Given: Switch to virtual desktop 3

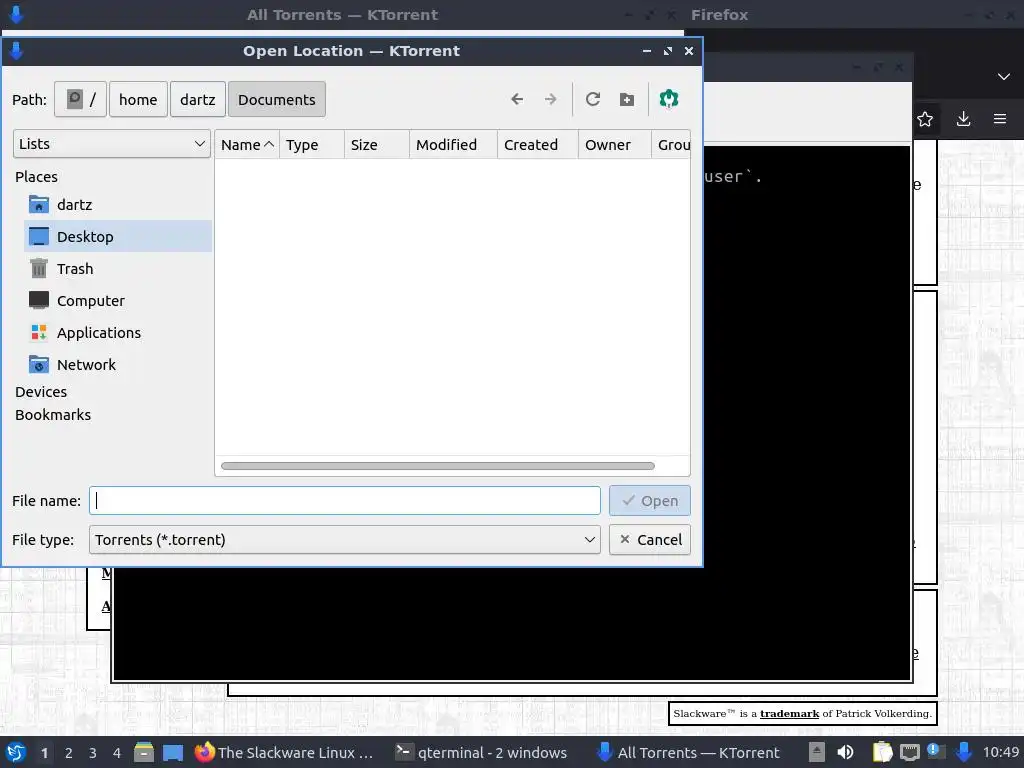Looking at the screenshot, I should pos(93,753).
